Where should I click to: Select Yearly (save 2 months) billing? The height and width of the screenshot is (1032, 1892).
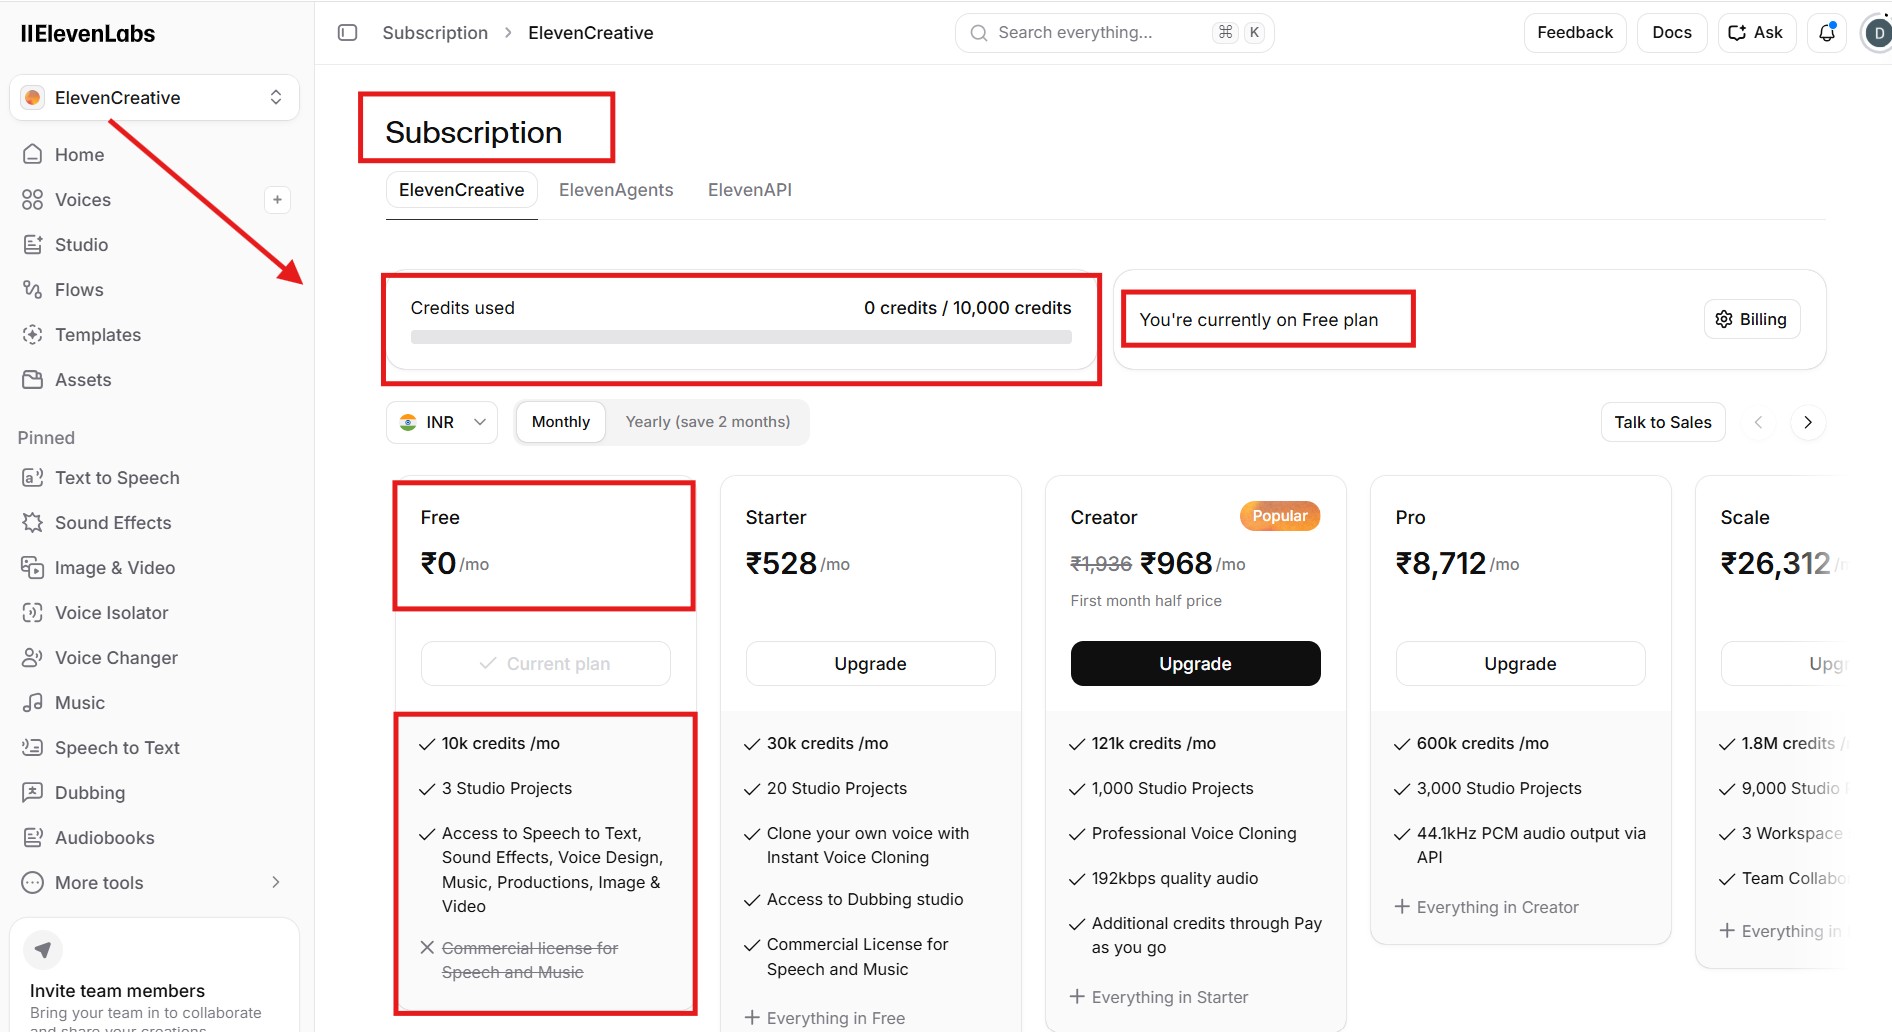click(708, 422)
